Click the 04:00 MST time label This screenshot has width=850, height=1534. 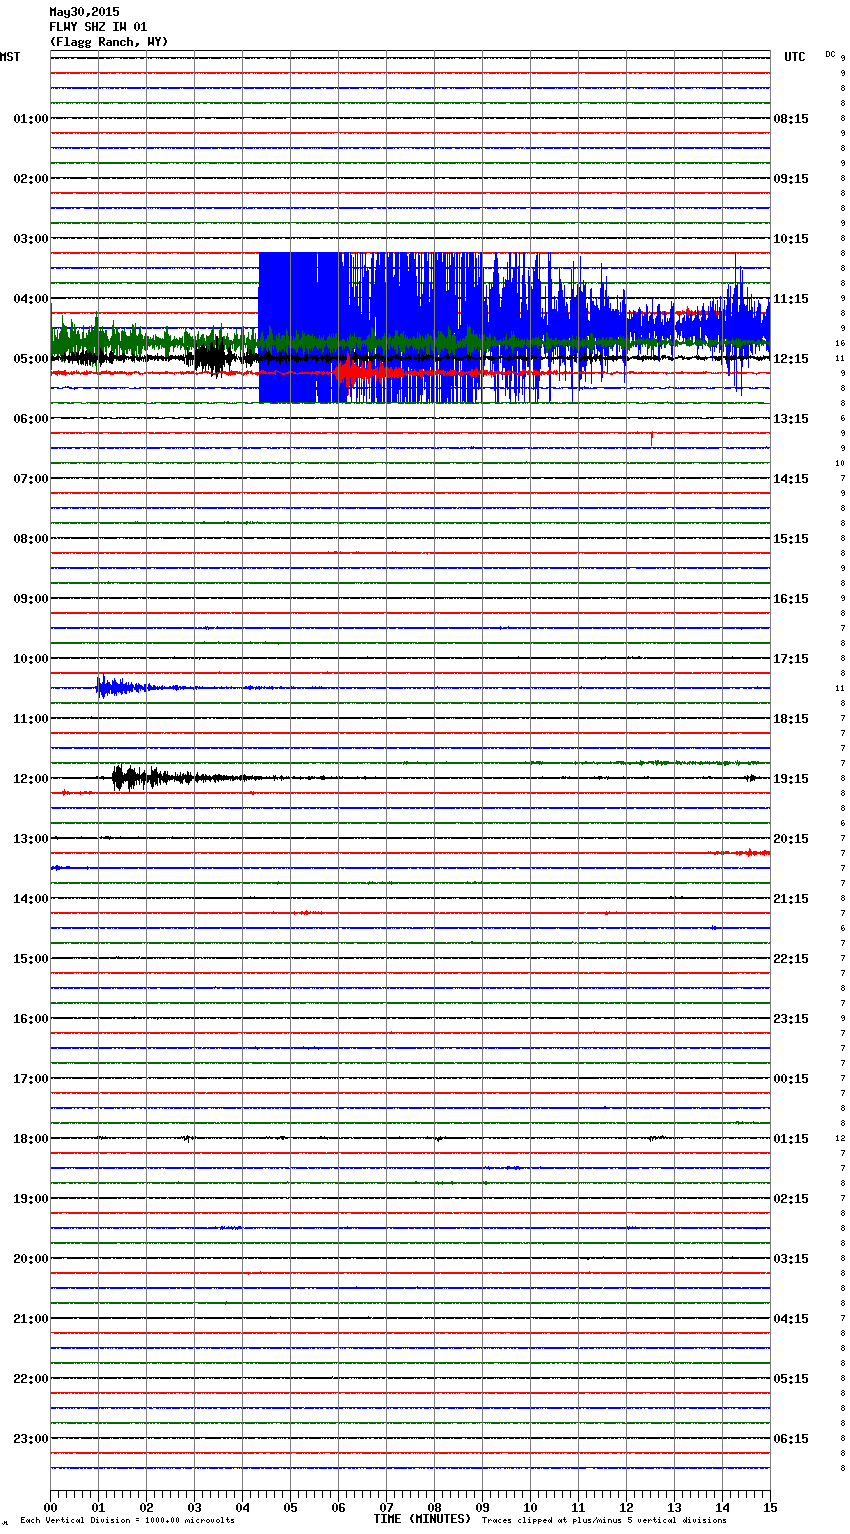(x=31, y=299)
